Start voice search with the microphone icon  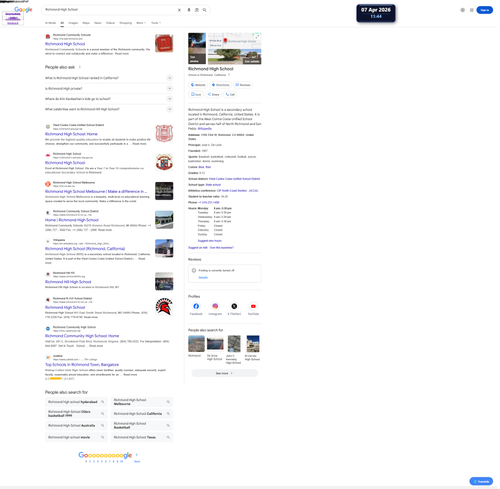(x=189, y=10)
